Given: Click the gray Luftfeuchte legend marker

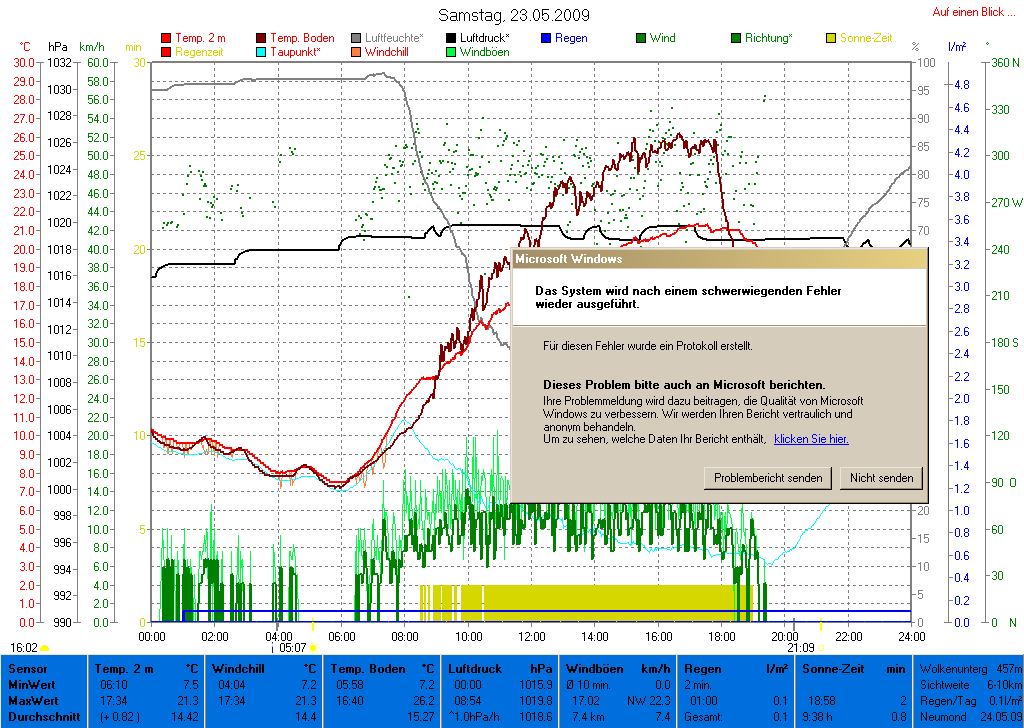Looking at the screenshot, I should (x=357, y=39).
